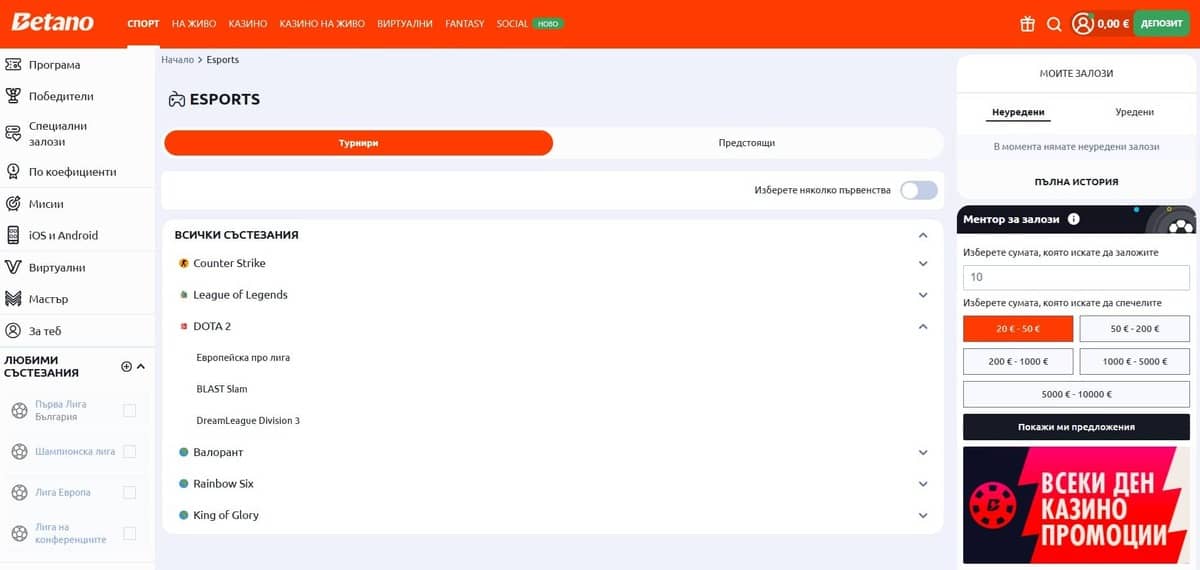Click the DOTA 2 game icon
Viewport: 1200px width, 570px height.
pyautogui.click(x=184, y=327)
